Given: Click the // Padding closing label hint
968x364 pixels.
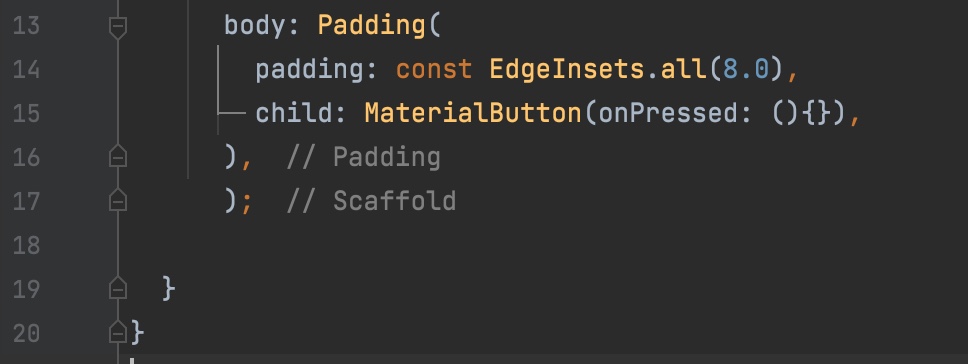Looking at the screenshot, I should click(364, 157).
